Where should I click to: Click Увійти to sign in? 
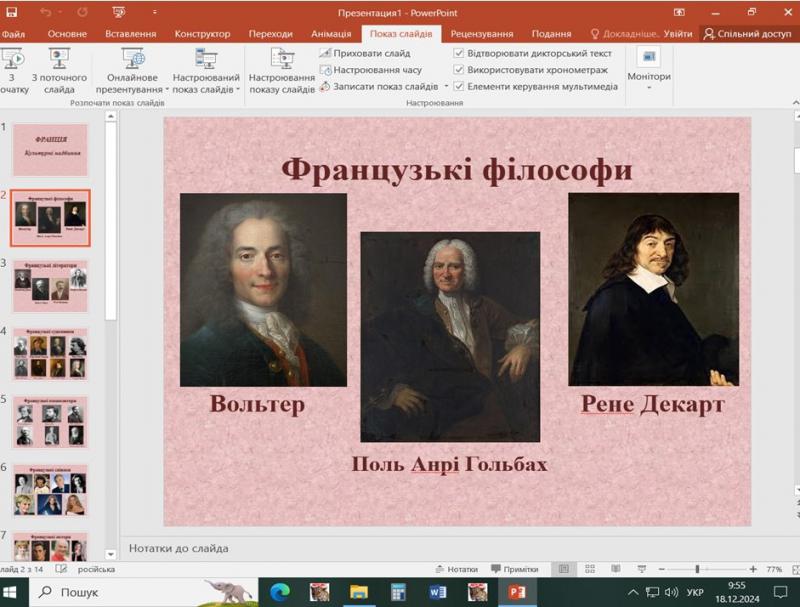click(678, 34)
